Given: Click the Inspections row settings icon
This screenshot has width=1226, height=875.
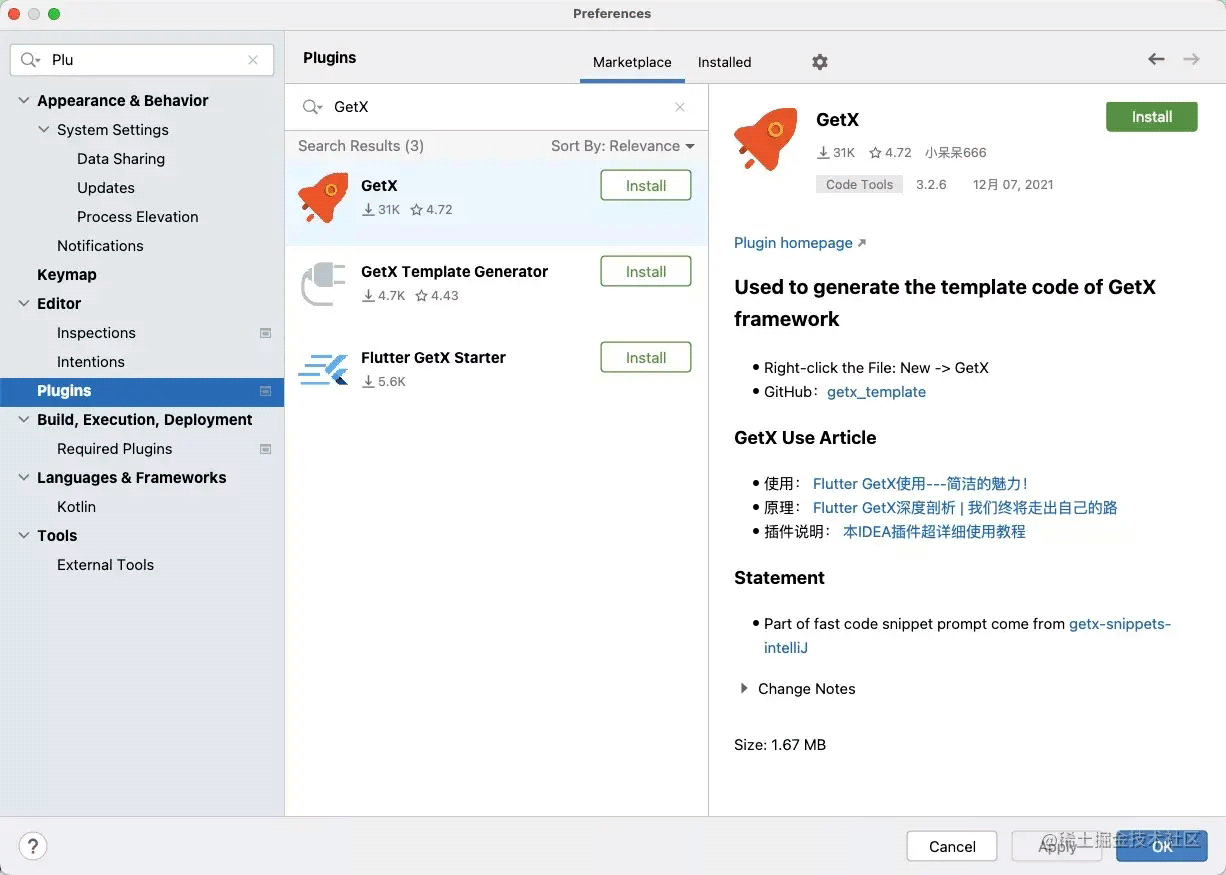Looking at the screenshot, I should pos(265,333).
